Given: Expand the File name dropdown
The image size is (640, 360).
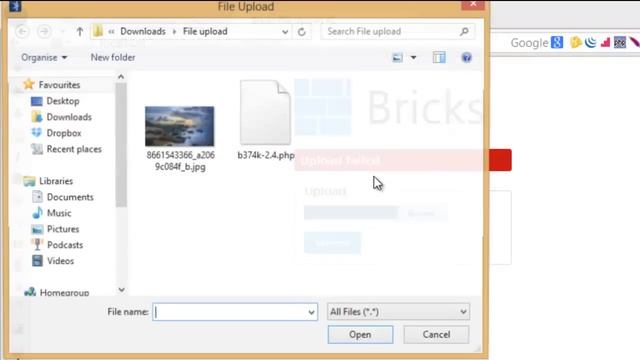Looking at the screenshot, I should pyautogui.click(x=311, y=312).
